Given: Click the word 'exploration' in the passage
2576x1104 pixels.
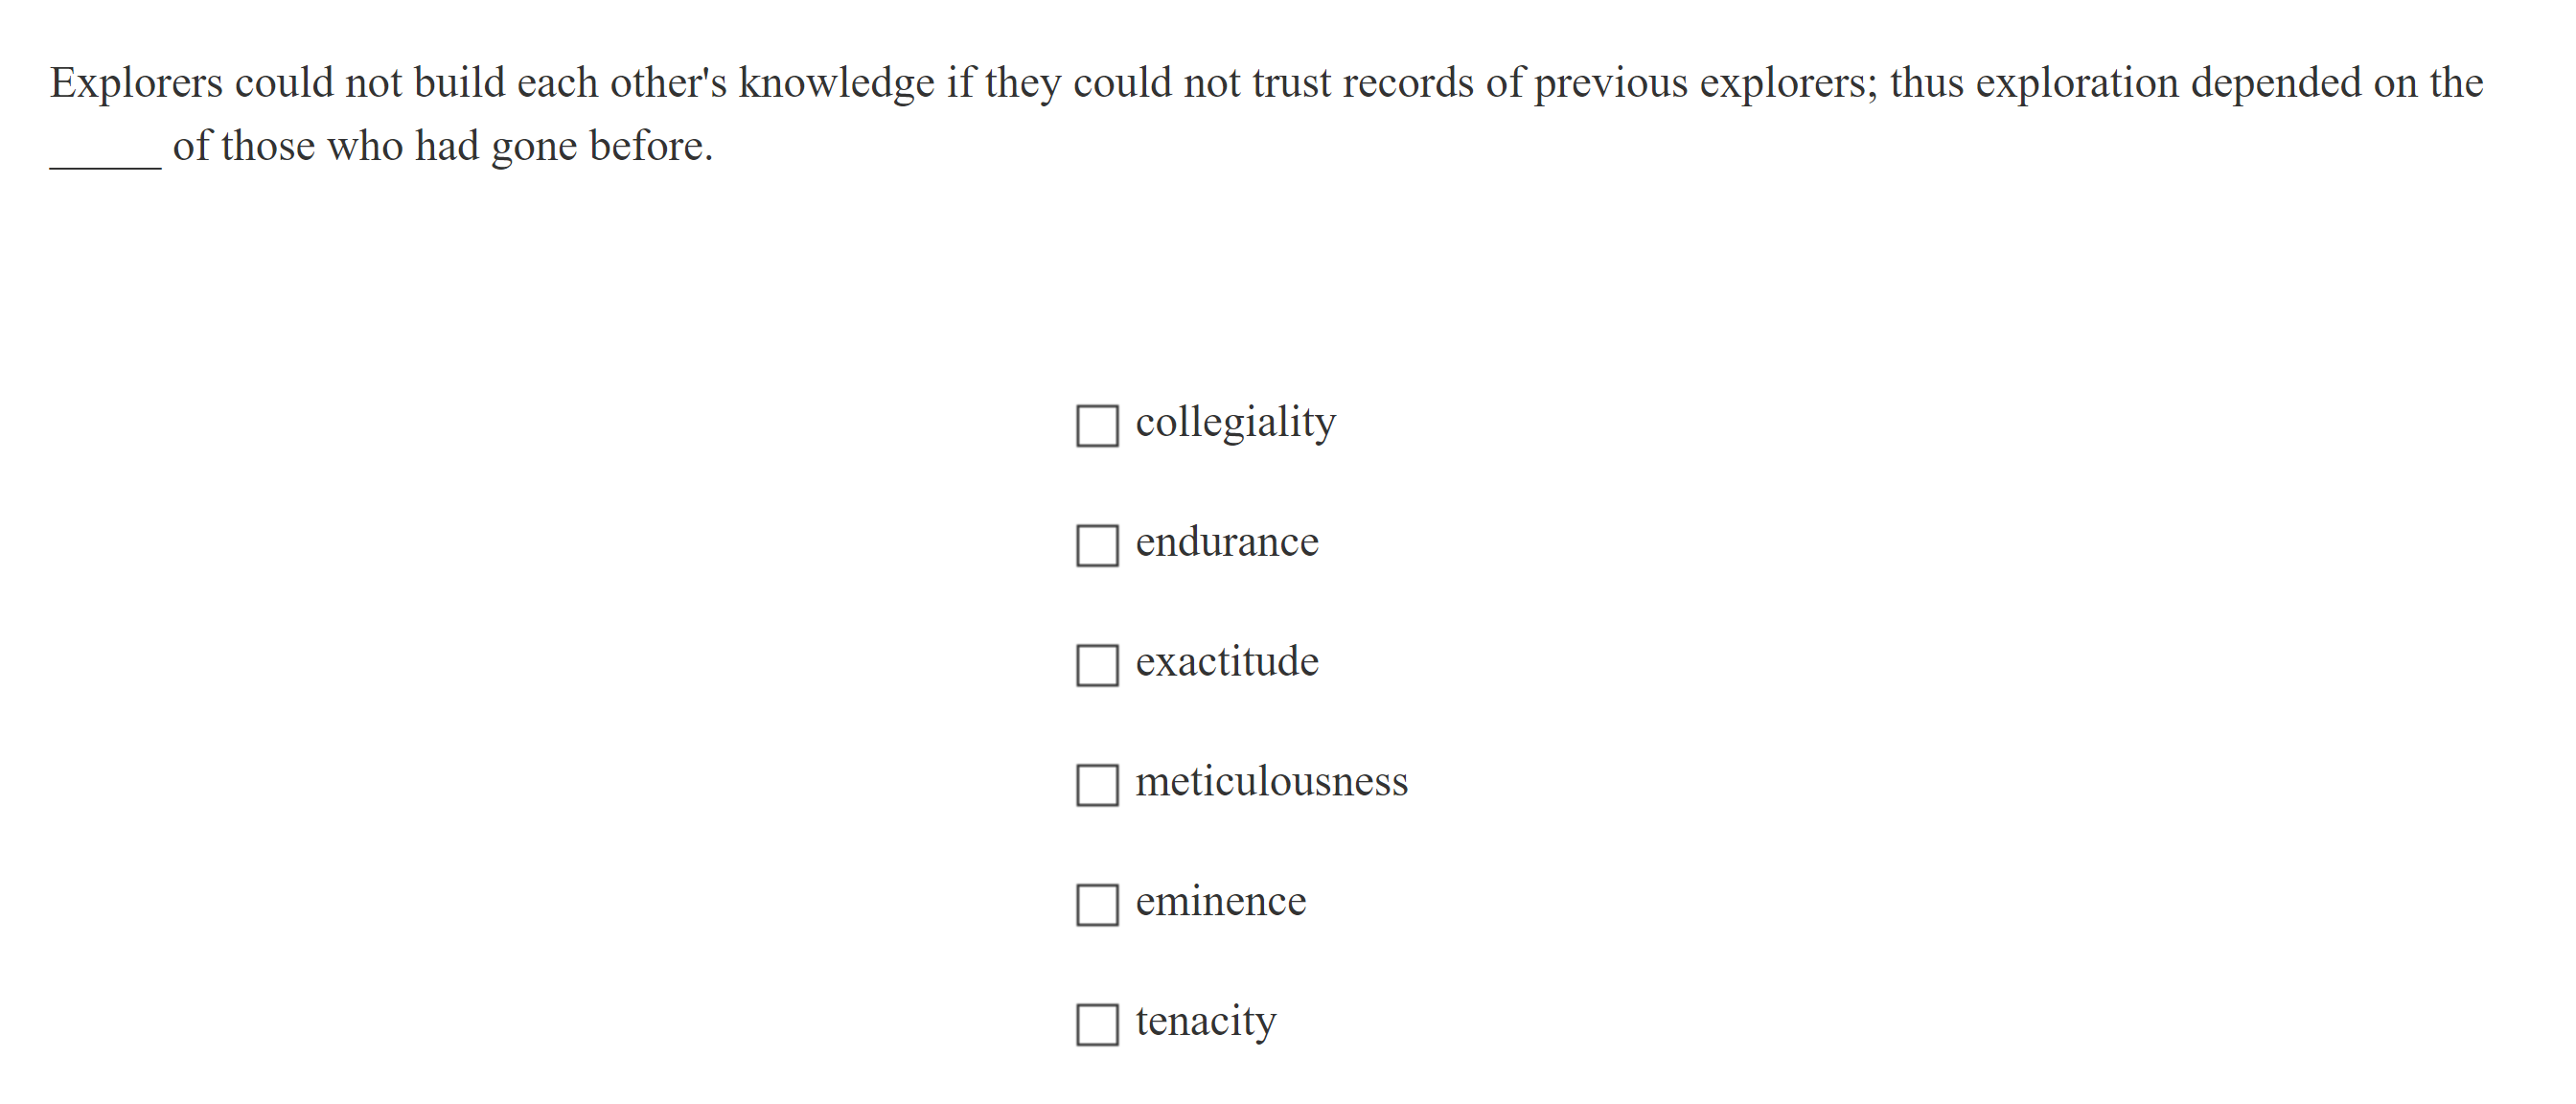Looking at the screenshot, I should tap(2081, 83).
